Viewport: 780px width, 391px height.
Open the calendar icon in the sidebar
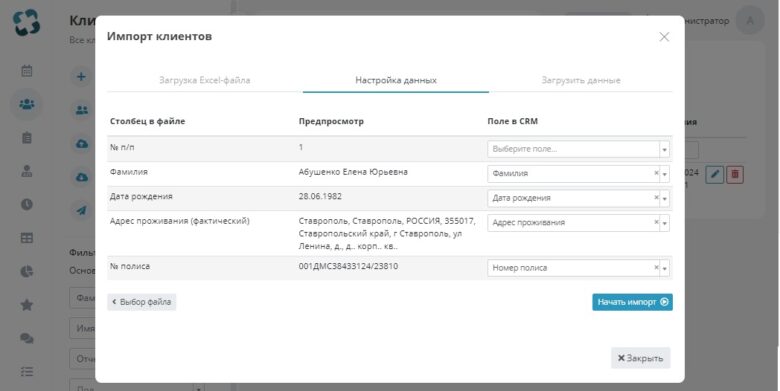point(27,71)
